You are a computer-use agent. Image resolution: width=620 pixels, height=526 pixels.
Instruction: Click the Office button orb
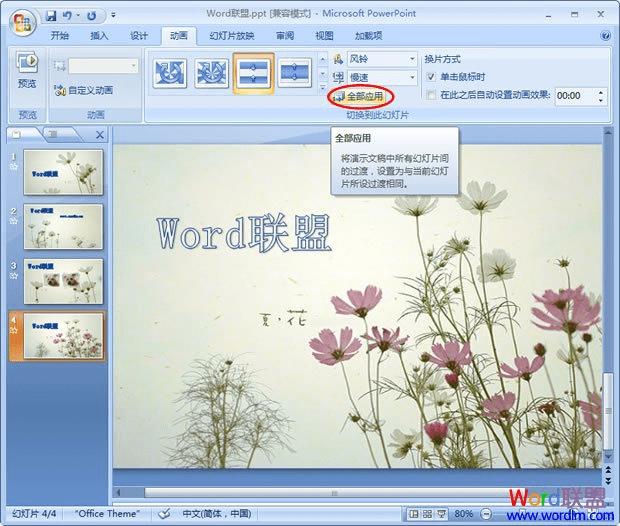tap(23, 22)
